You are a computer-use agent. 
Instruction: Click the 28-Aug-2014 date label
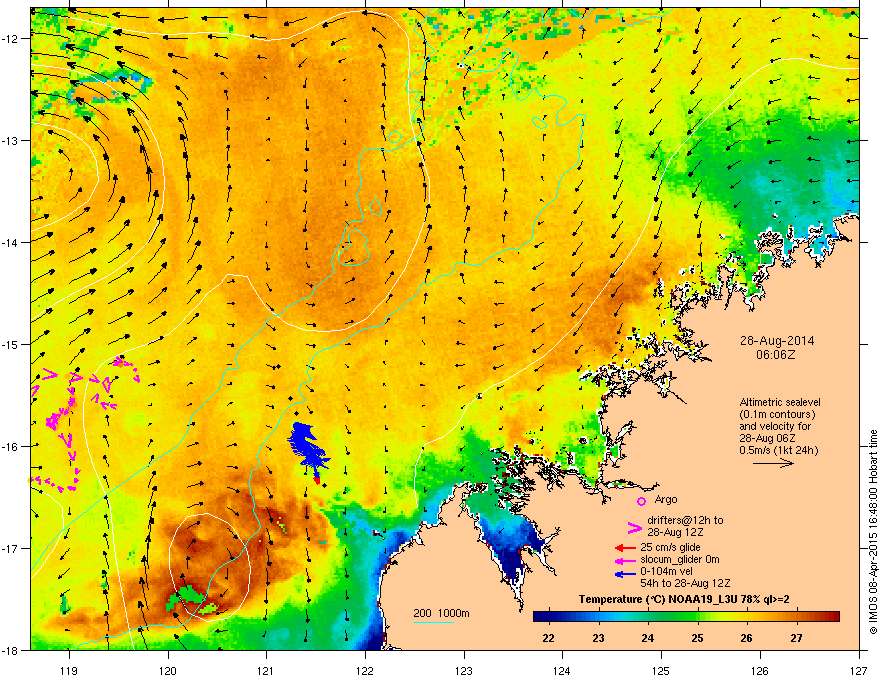click(777, 341)
